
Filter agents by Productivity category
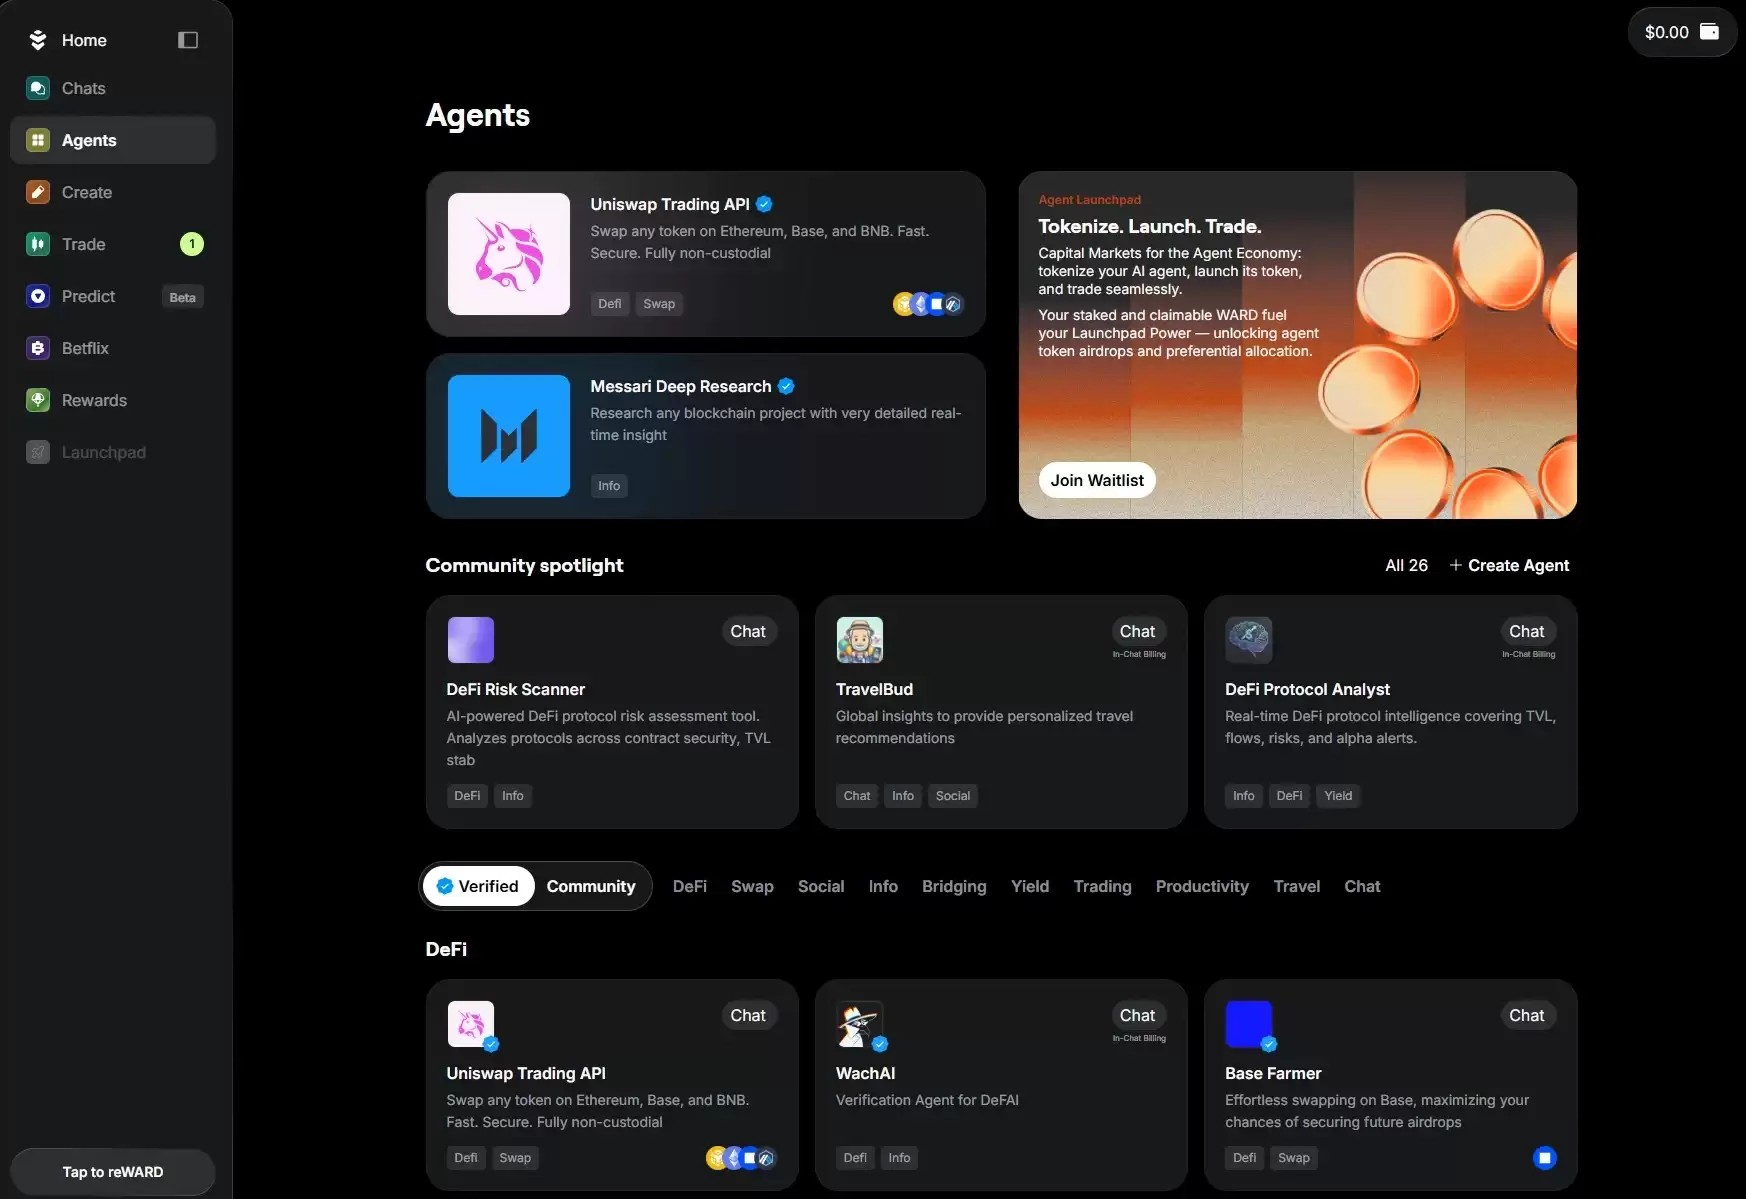tap(1202, 886)
